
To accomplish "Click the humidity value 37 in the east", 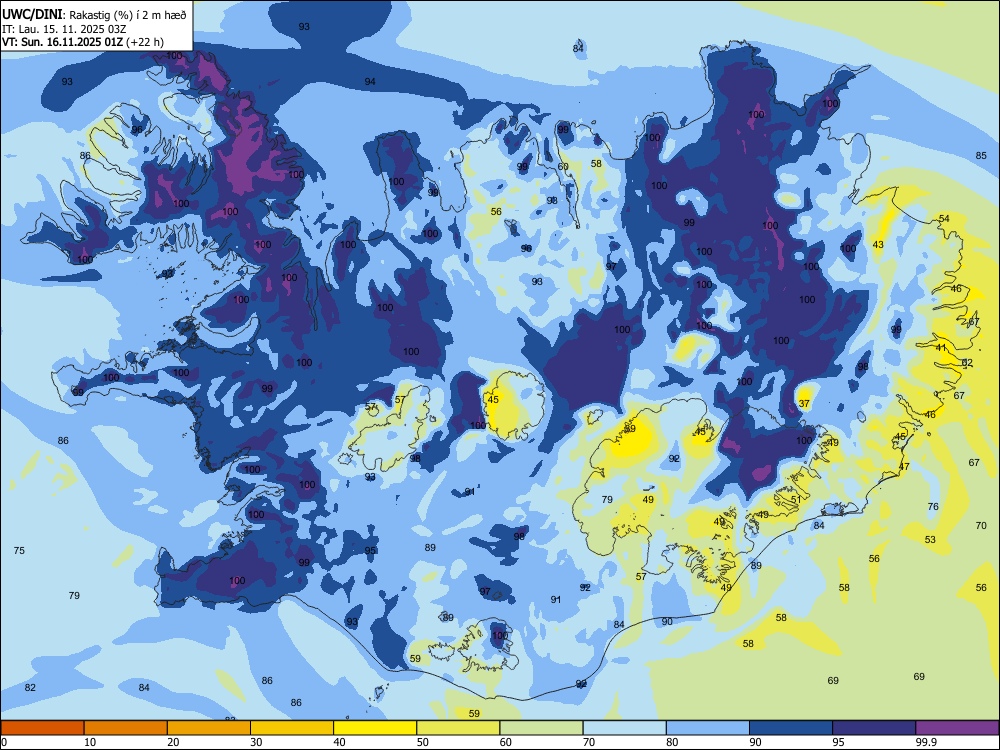I will tap(804, 404).
